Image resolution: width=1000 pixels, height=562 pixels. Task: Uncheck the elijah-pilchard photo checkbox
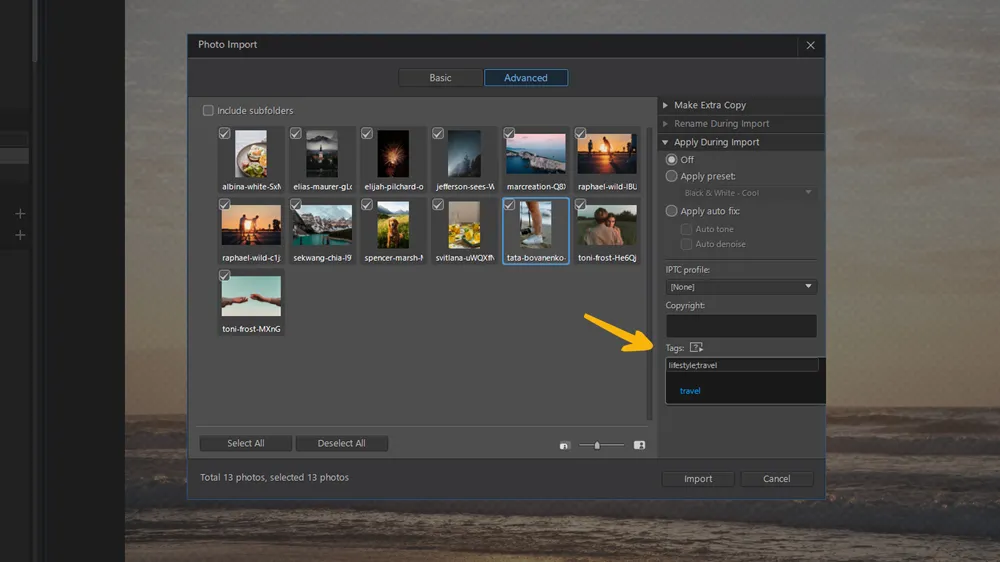pos(367,133)
